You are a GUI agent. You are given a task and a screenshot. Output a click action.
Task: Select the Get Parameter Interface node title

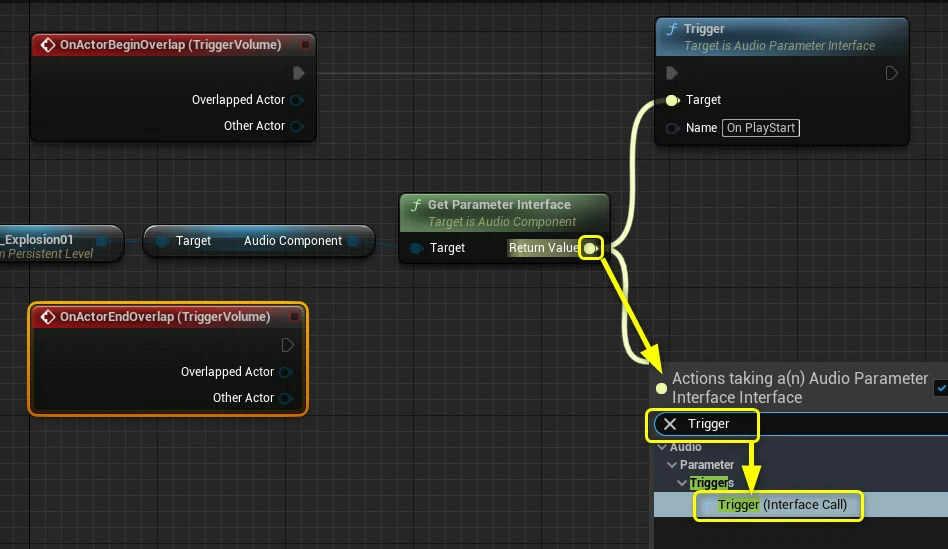[499, 205]
